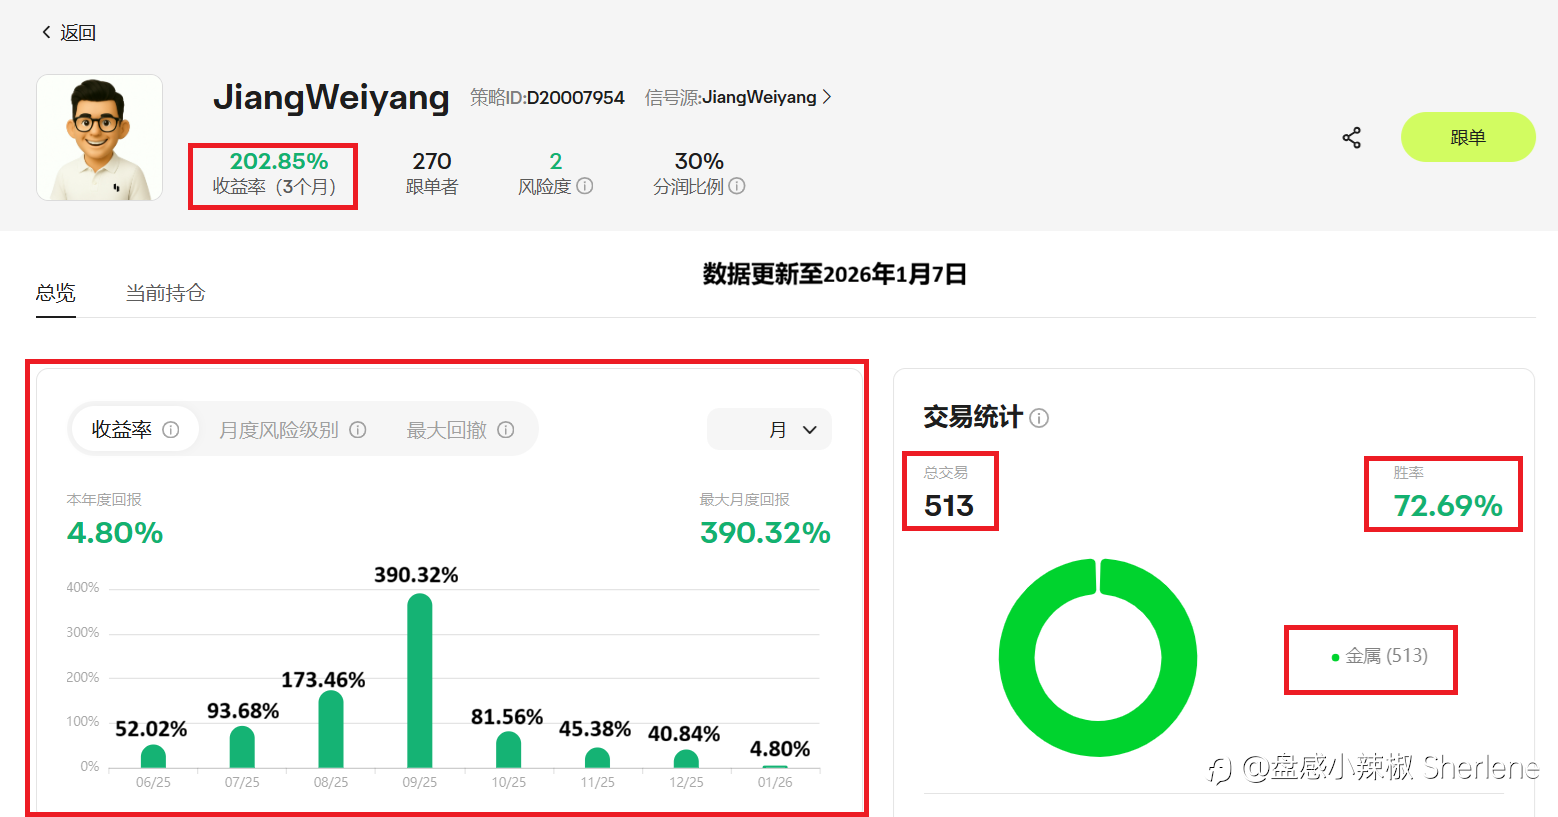
Task: Click the 202.85% 收益率 value
Action: [x=279, y=161]
